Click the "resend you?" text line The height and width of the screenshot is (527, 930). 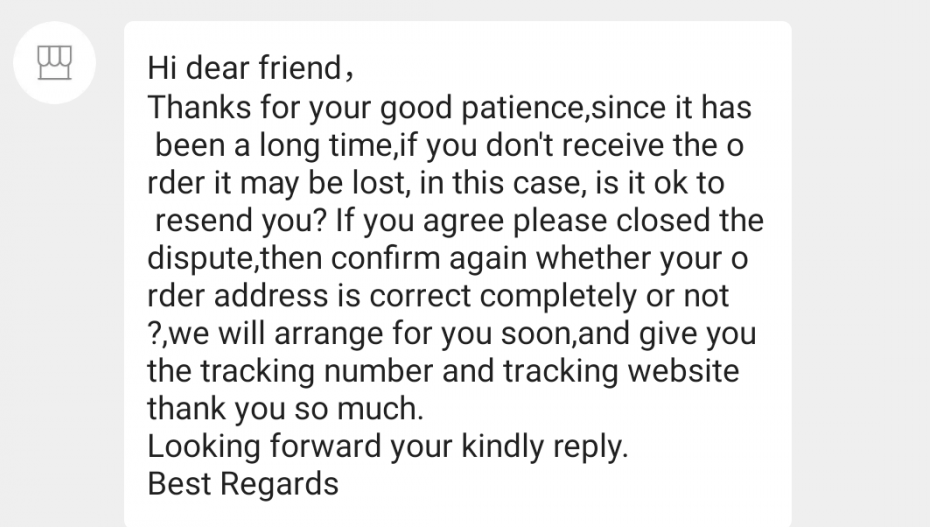click(x=455, y=220)
